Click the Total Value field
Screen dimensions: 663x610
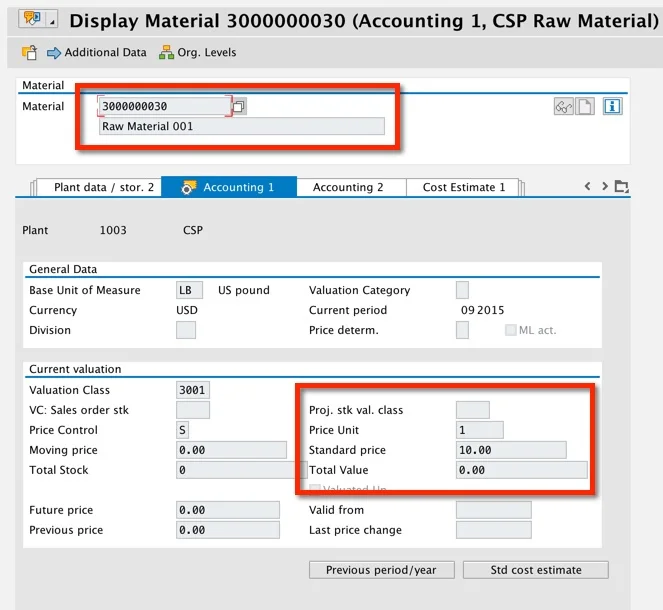coord(521,470)
